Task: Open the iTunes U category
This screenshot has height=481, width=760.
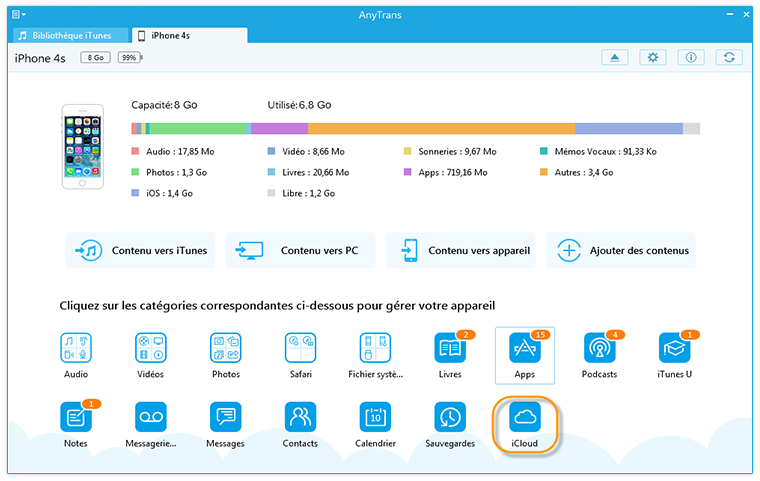Action: 675,355
